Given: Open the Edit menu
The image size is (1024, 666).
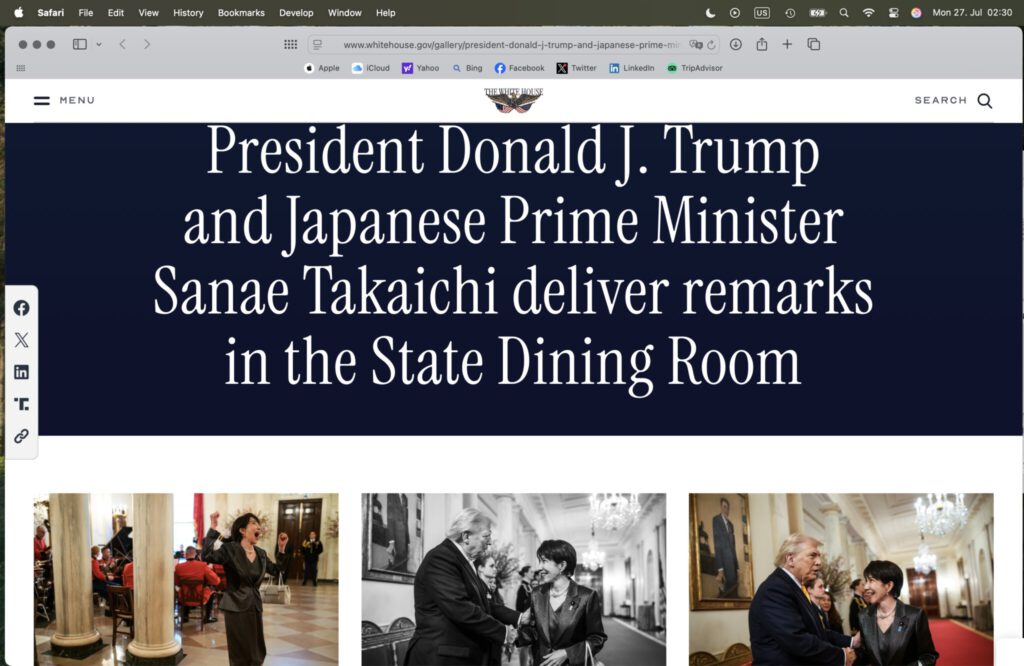Looking at the screenshot, I should click(116, 12).
